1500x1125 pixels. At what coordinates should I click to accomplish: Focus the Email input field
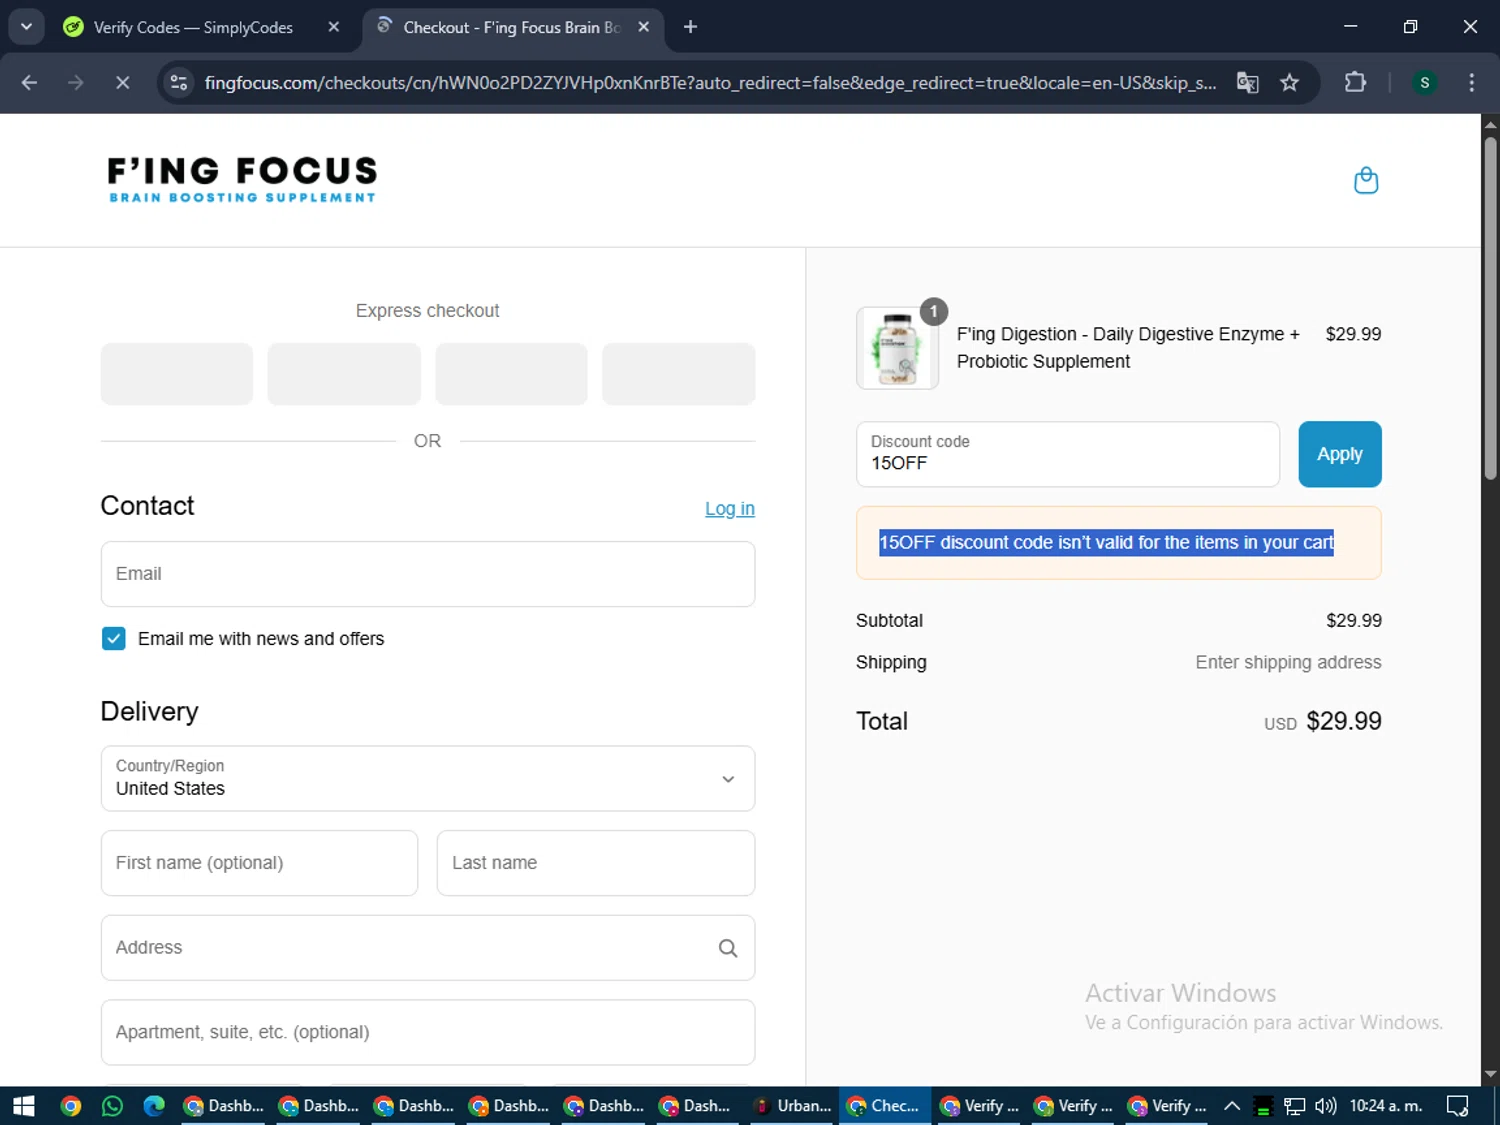pos(428,574)
